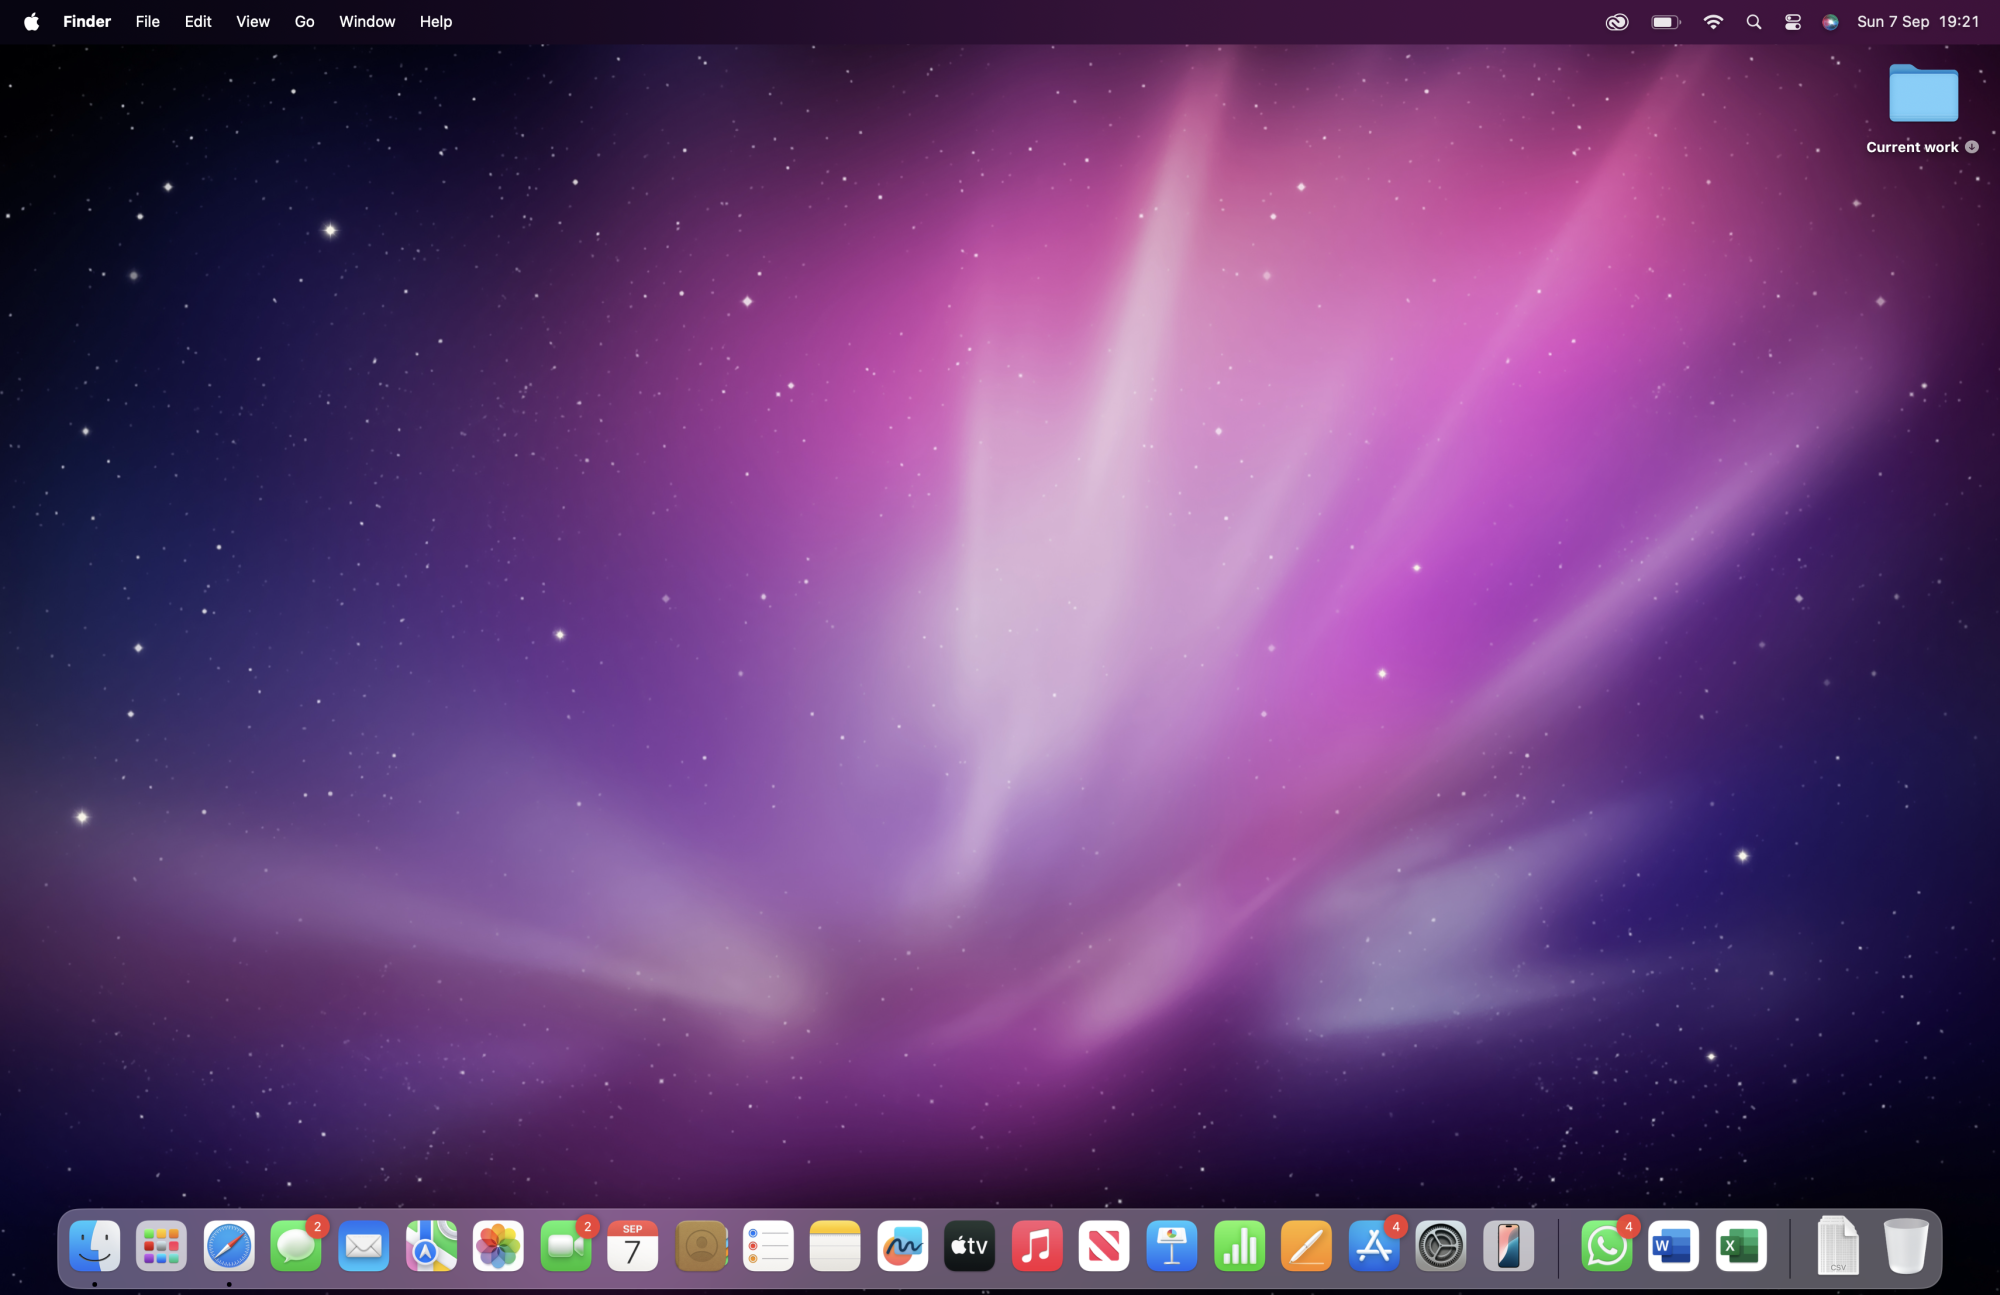Show the battery status dropdown

tap(1665, 22)
